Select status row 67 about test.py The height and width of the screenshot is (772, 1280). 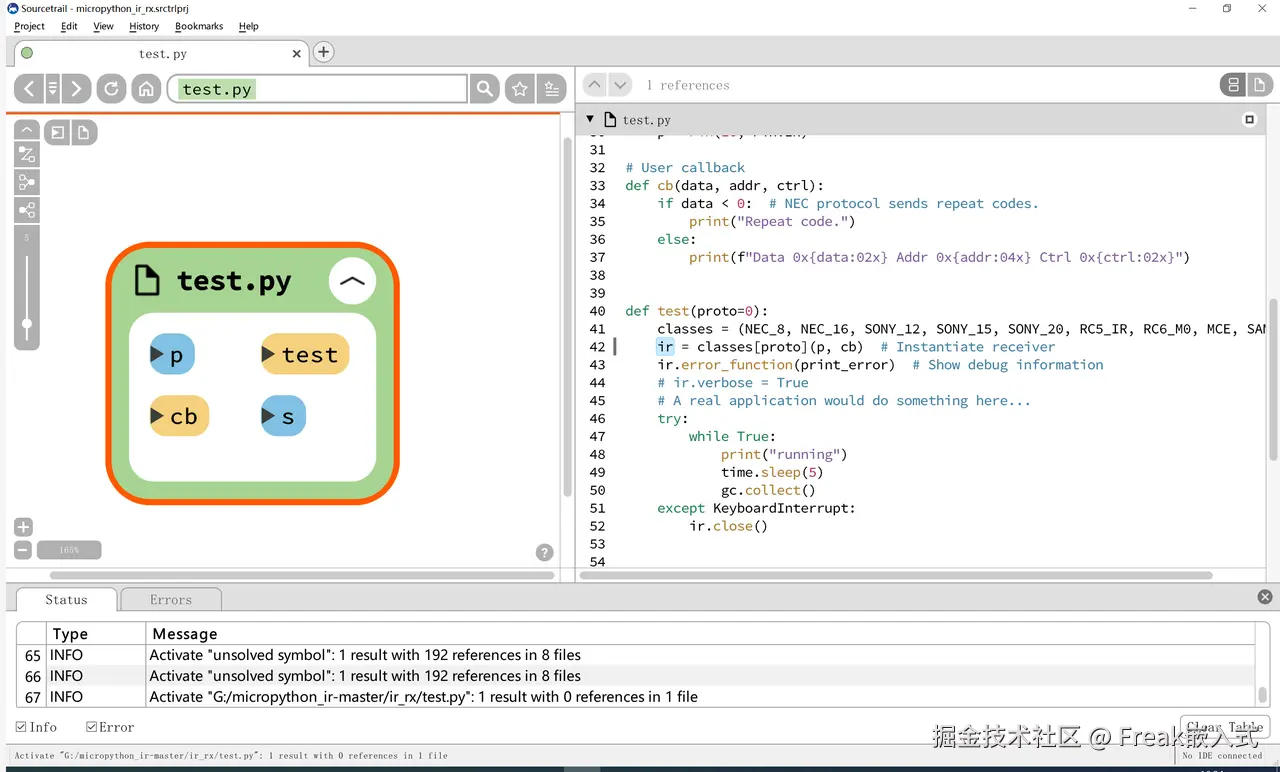[636, 697]
